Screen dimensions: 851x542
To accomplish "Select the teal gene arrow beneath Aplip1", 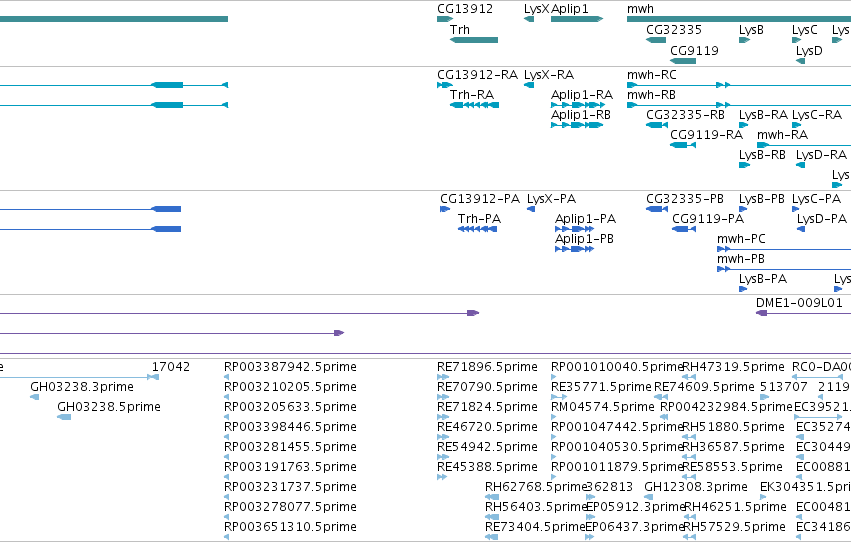I will pyautogui.click(x=577, y=20).
